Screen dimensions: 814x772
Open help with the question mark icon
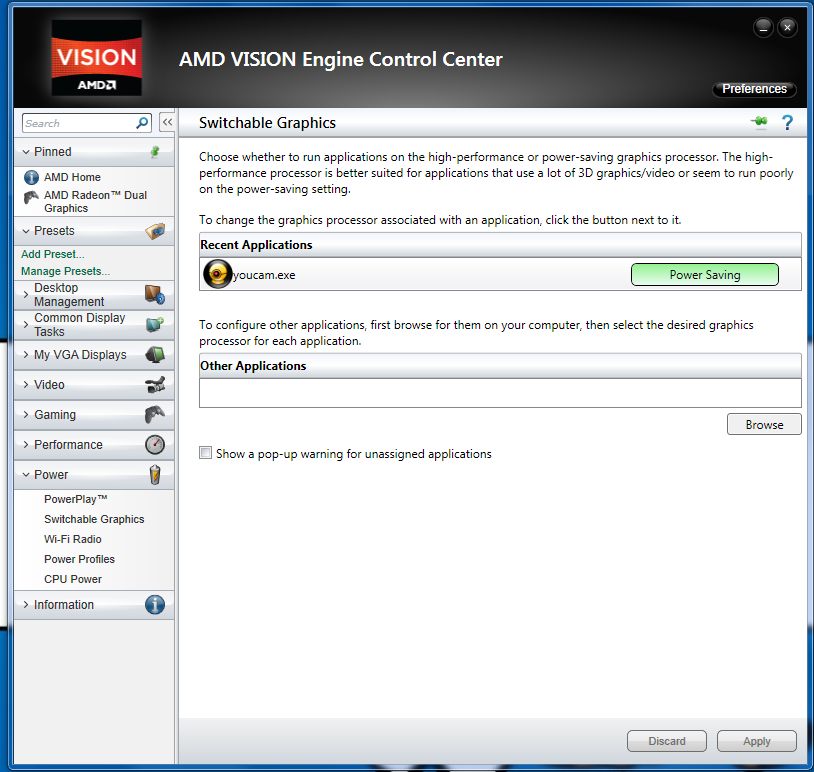coord(787,123)
